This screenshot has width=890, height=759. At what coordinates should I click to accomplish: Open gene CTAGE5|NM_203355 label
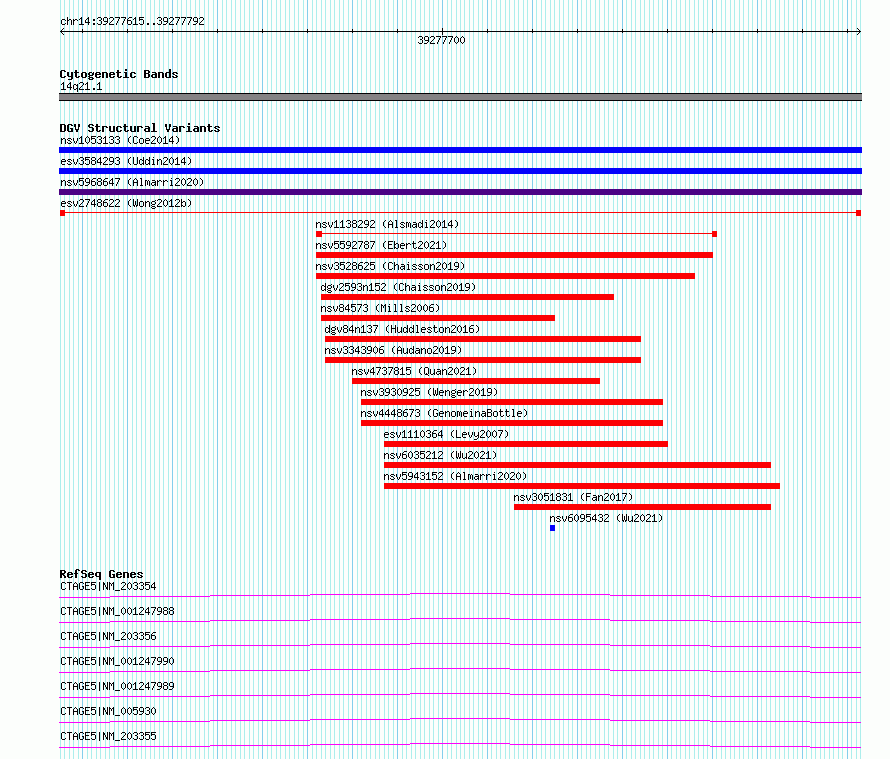tap(108, 736)
